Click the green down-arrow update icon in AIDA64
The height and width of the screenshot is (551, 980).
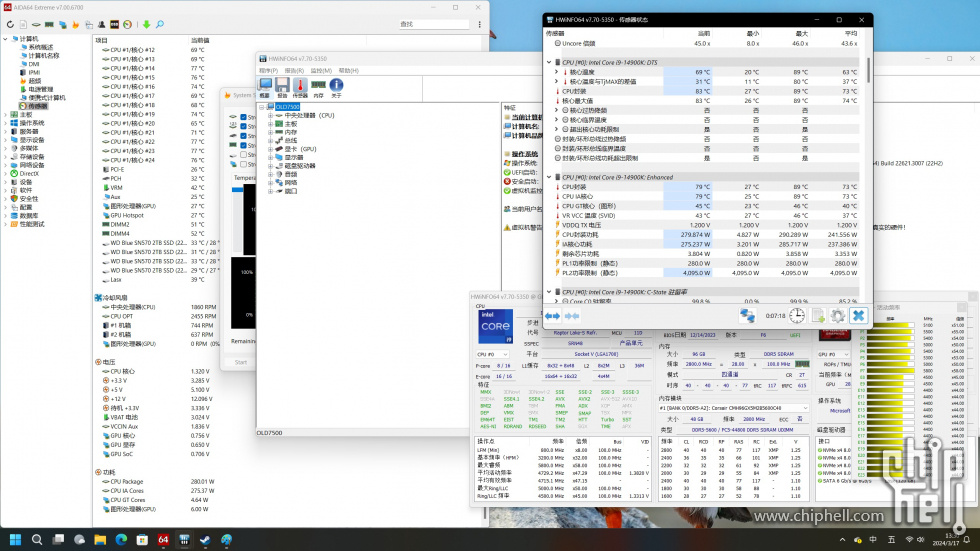pyautogui.click(x=146, y=24)
